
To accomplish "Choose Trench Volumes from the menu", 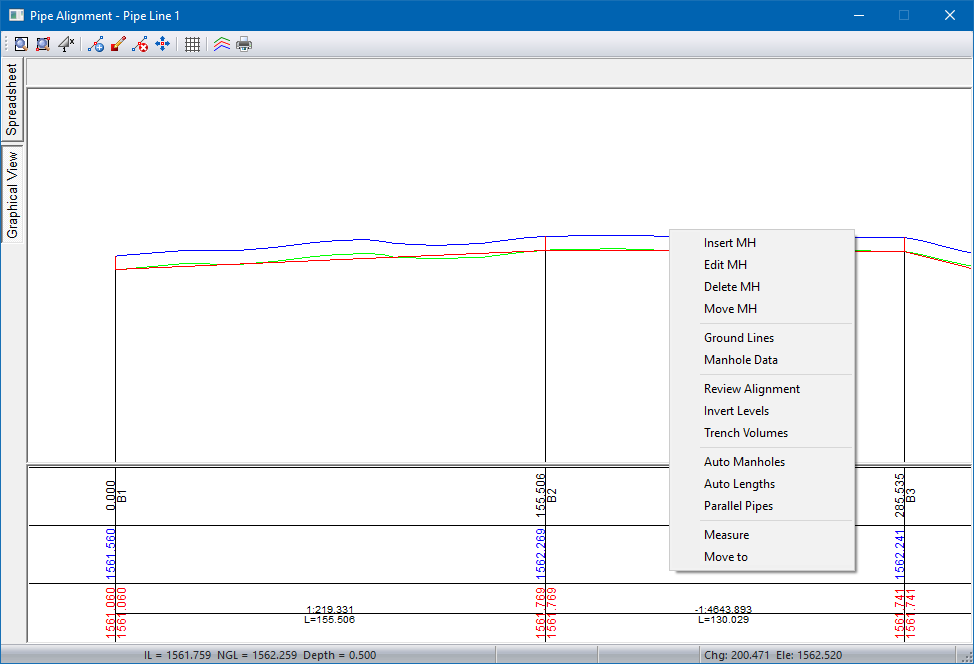I will (745, 433).
